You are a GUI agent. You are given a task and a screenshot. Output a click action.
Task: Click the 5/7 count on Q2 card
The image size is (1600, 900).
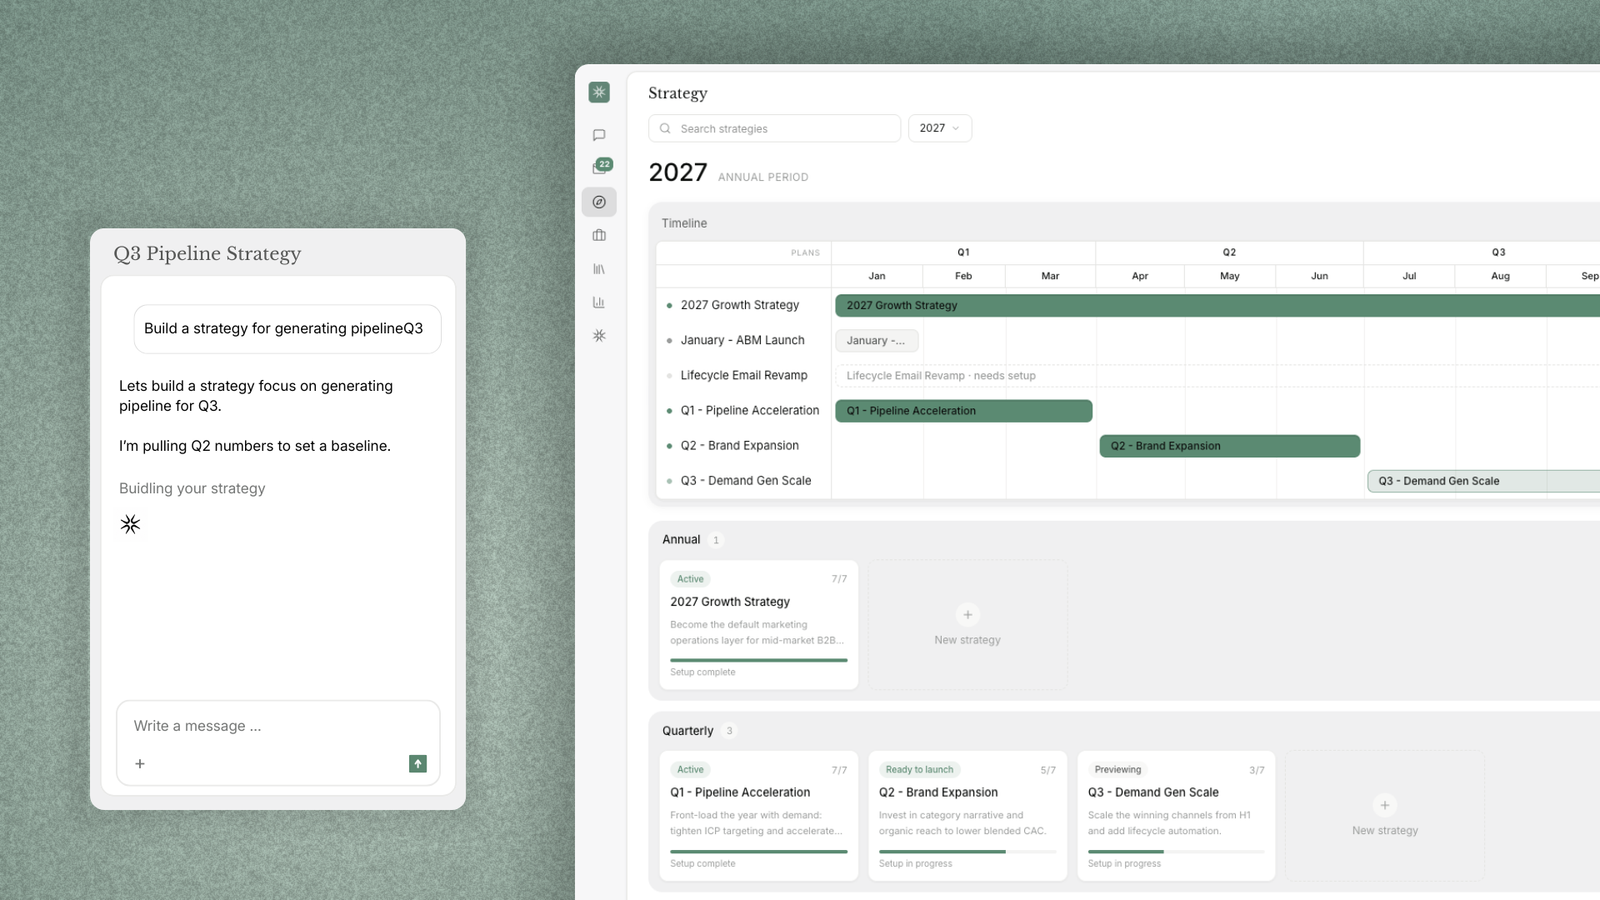click(x=1048, y=770)
